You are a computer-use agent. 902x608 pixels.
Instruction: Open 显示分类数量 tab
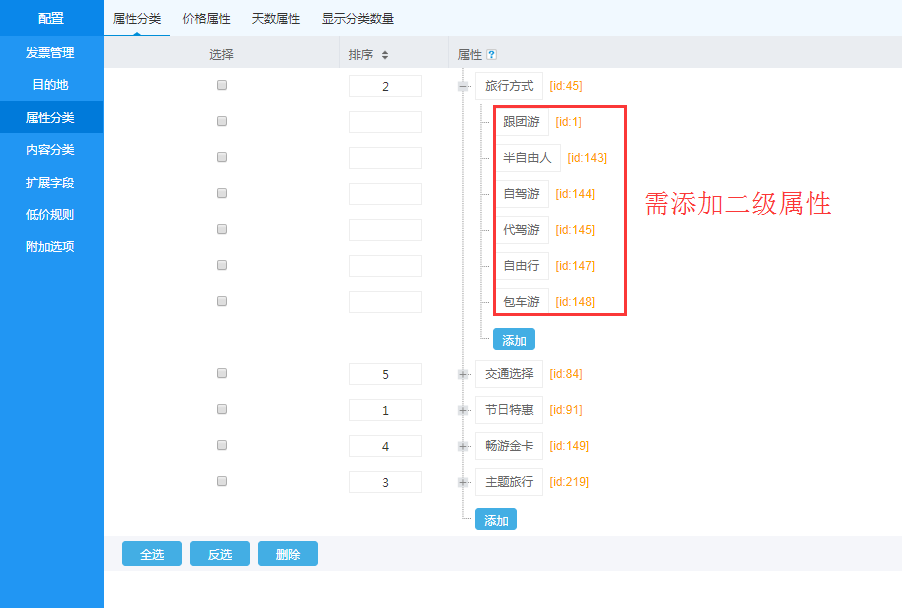(x=357, y=18)
